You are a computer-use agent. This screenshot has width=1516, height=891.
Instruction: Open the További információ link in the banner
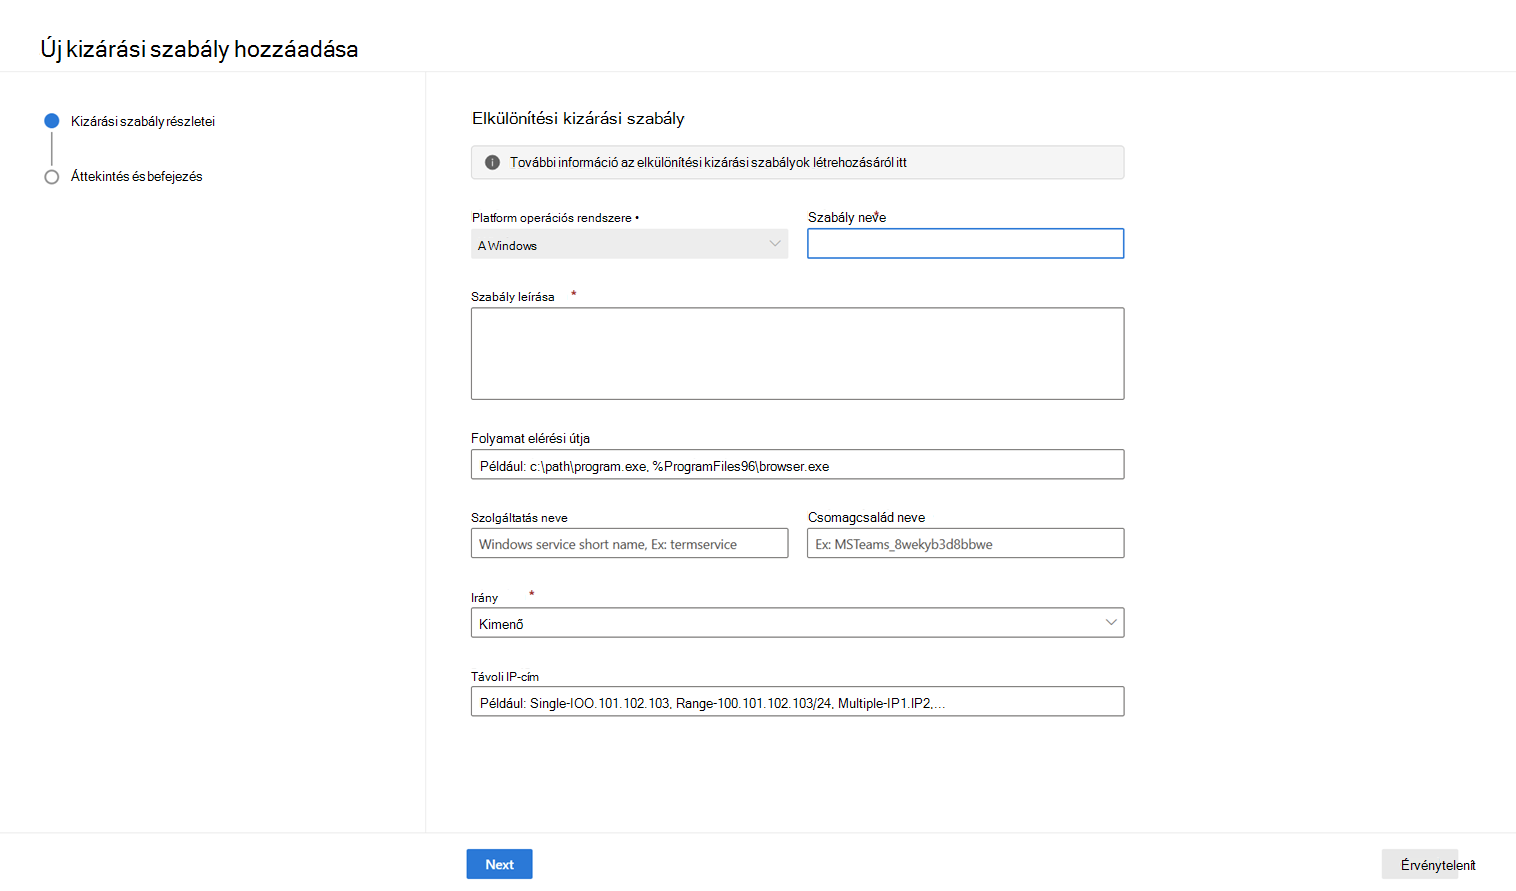point(708,163)
